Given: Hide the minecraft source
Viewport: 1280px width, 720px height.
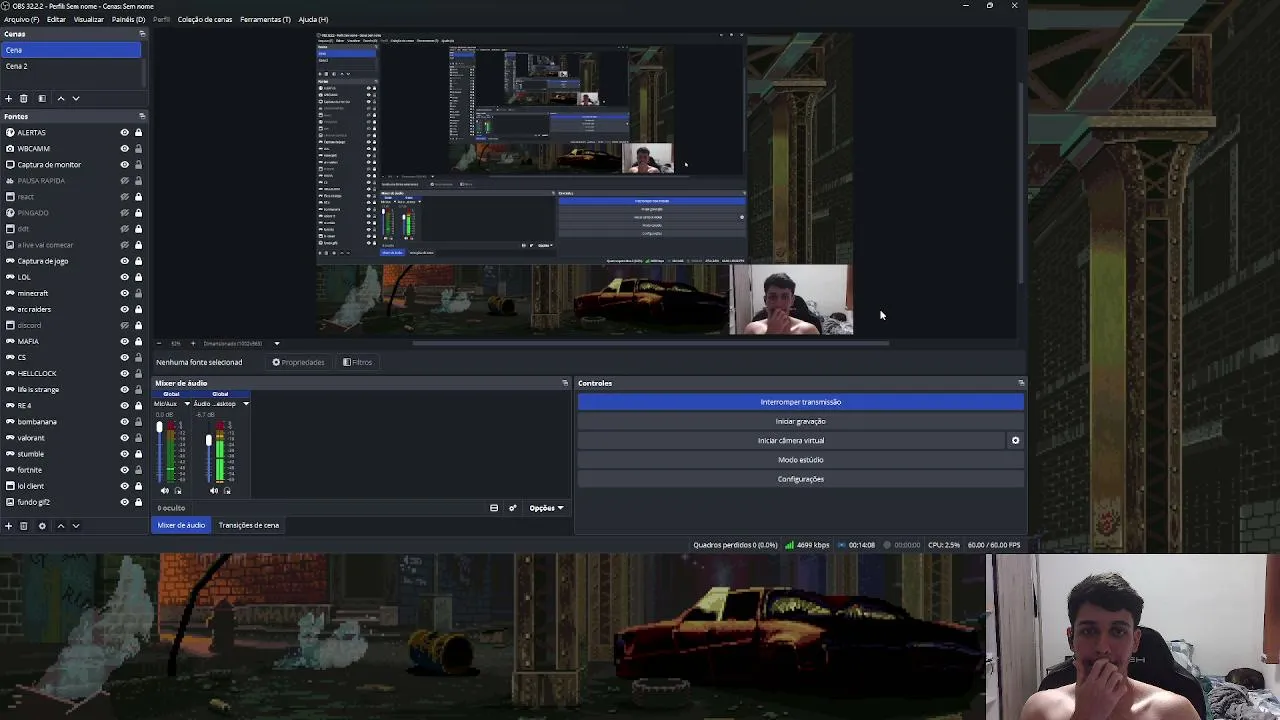Looking at the screenshot, I should tap(125, 293).
